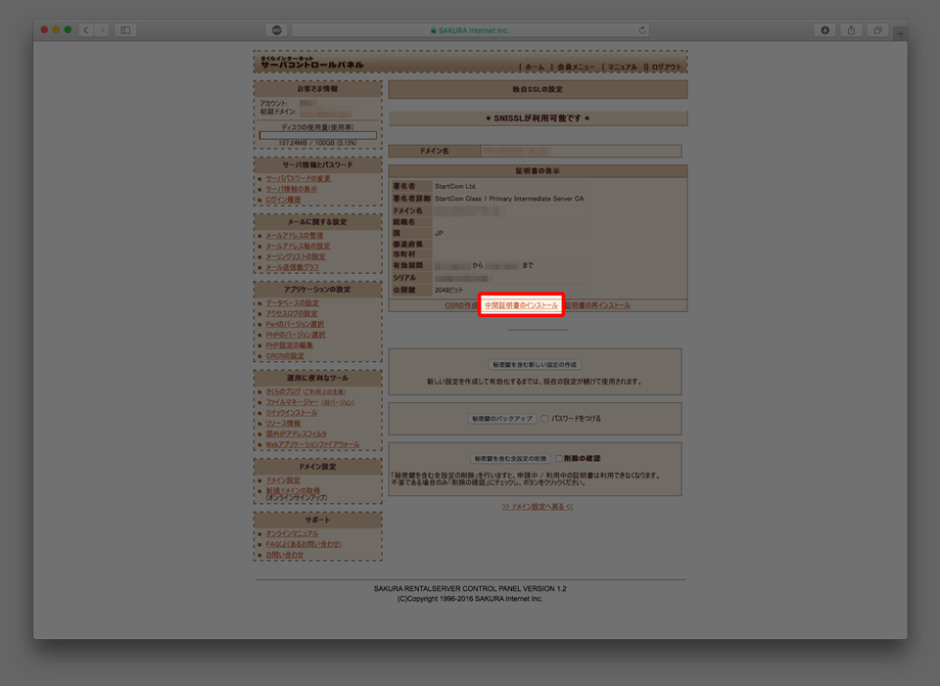Follow the ドメイン設定へ戻る link

point(537,506)
